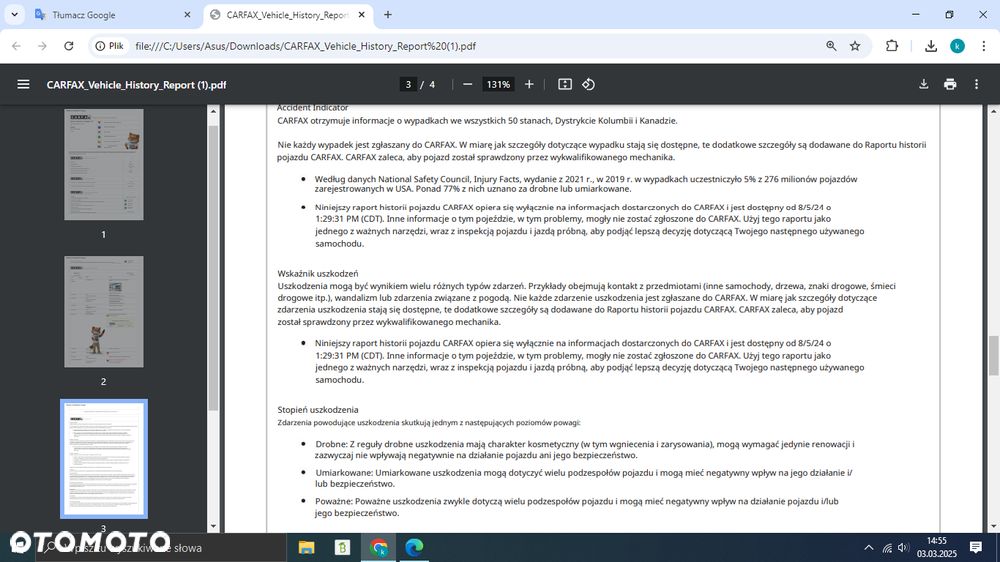
Task: Download the PDF from viewer toolbar
Action: [x=923, y=84]
